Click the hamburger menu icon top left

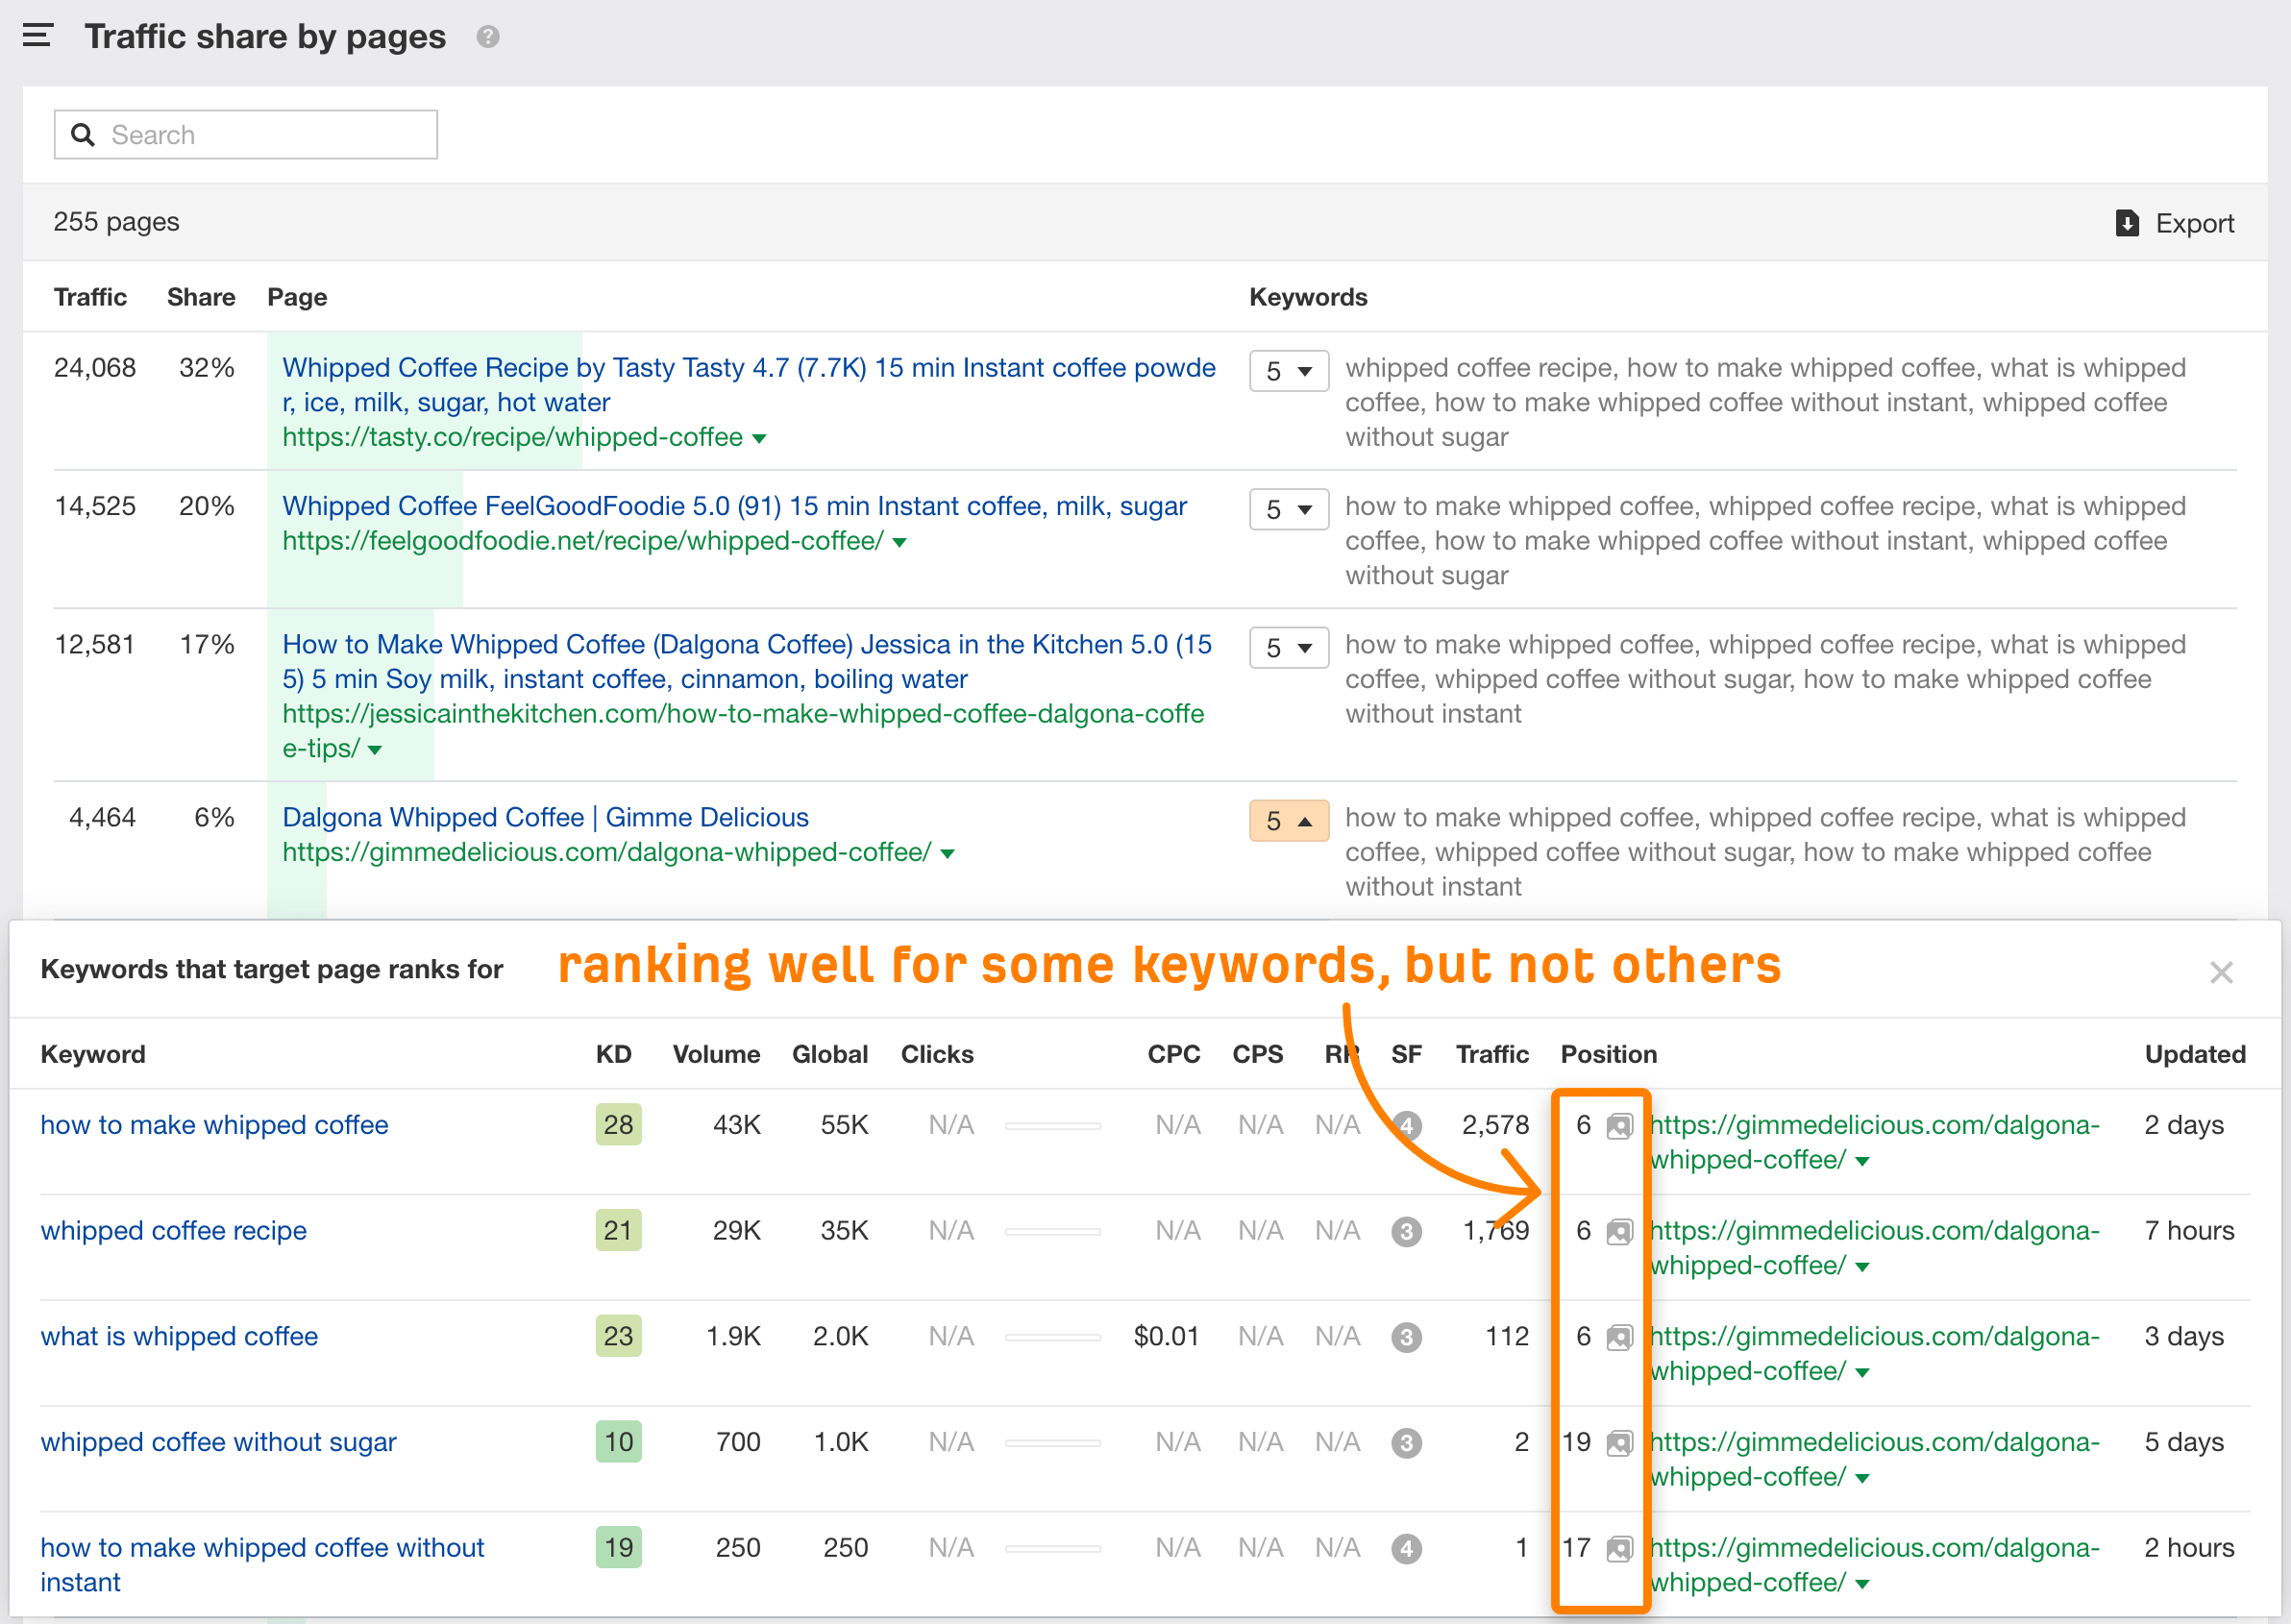[x=38, y=30]
